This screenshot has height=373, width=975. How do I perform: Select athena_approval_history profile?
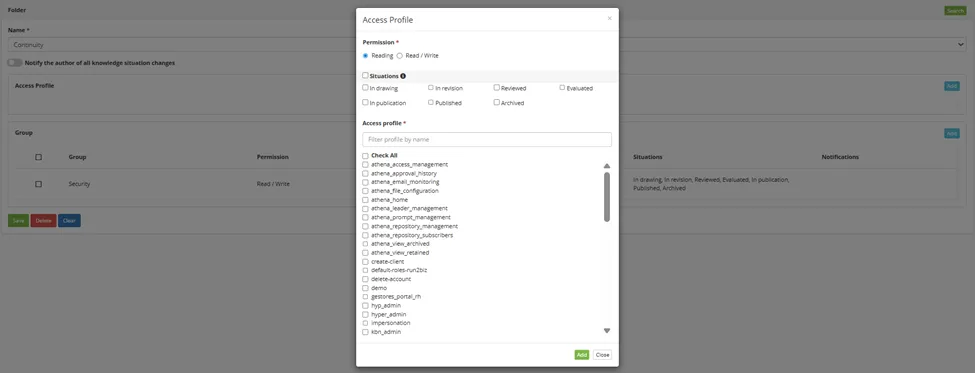(x=366, y=173)
